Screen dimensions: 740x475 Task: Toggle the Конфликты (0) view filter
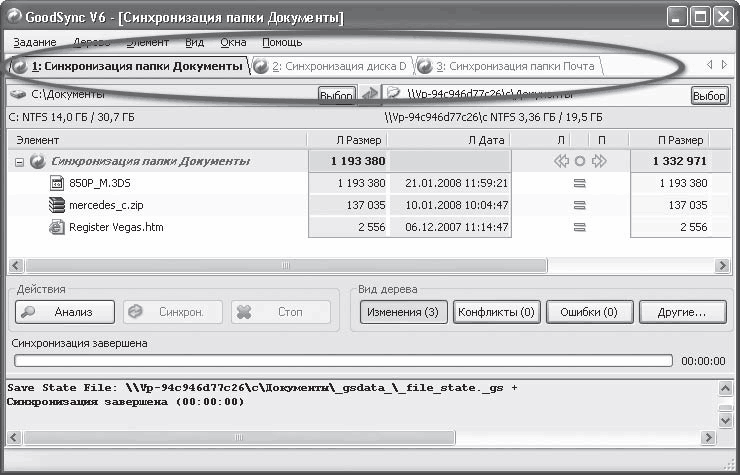coord(496,312)
